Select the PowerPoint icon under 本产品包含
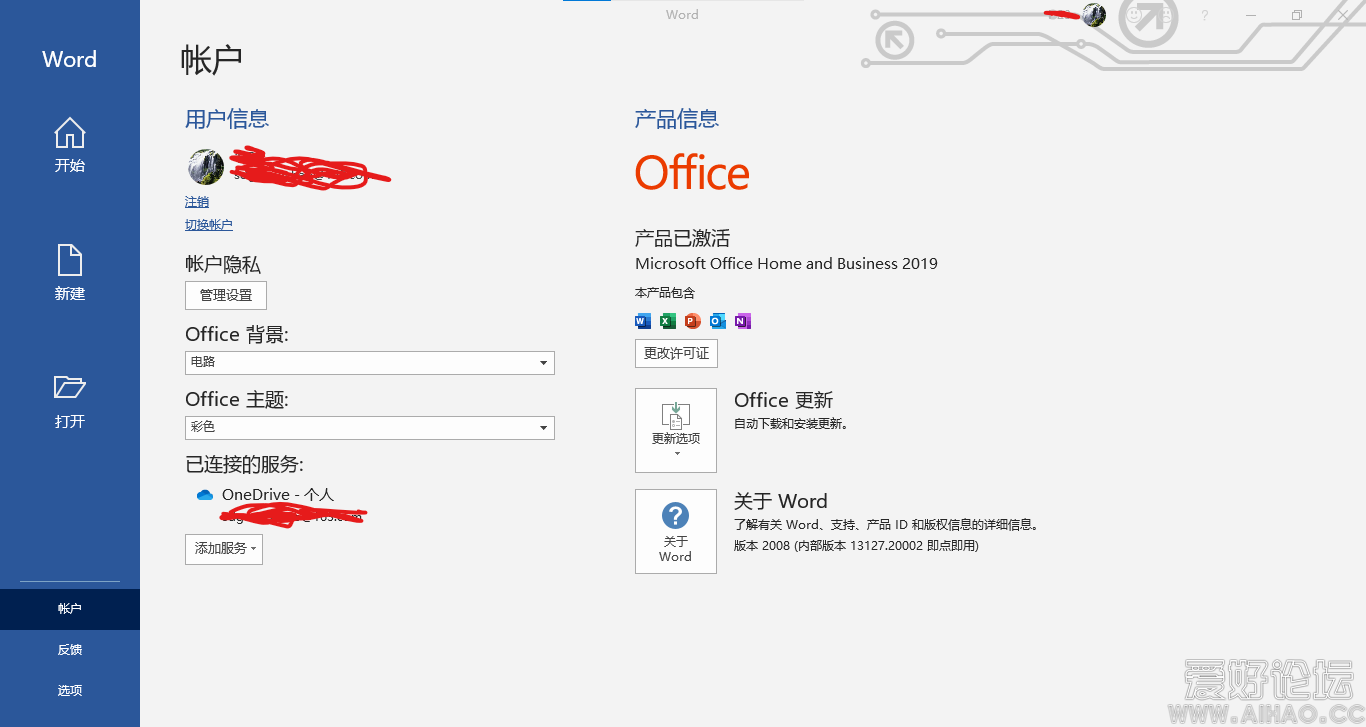1366x727 pixels. click(x=691, y=321)
